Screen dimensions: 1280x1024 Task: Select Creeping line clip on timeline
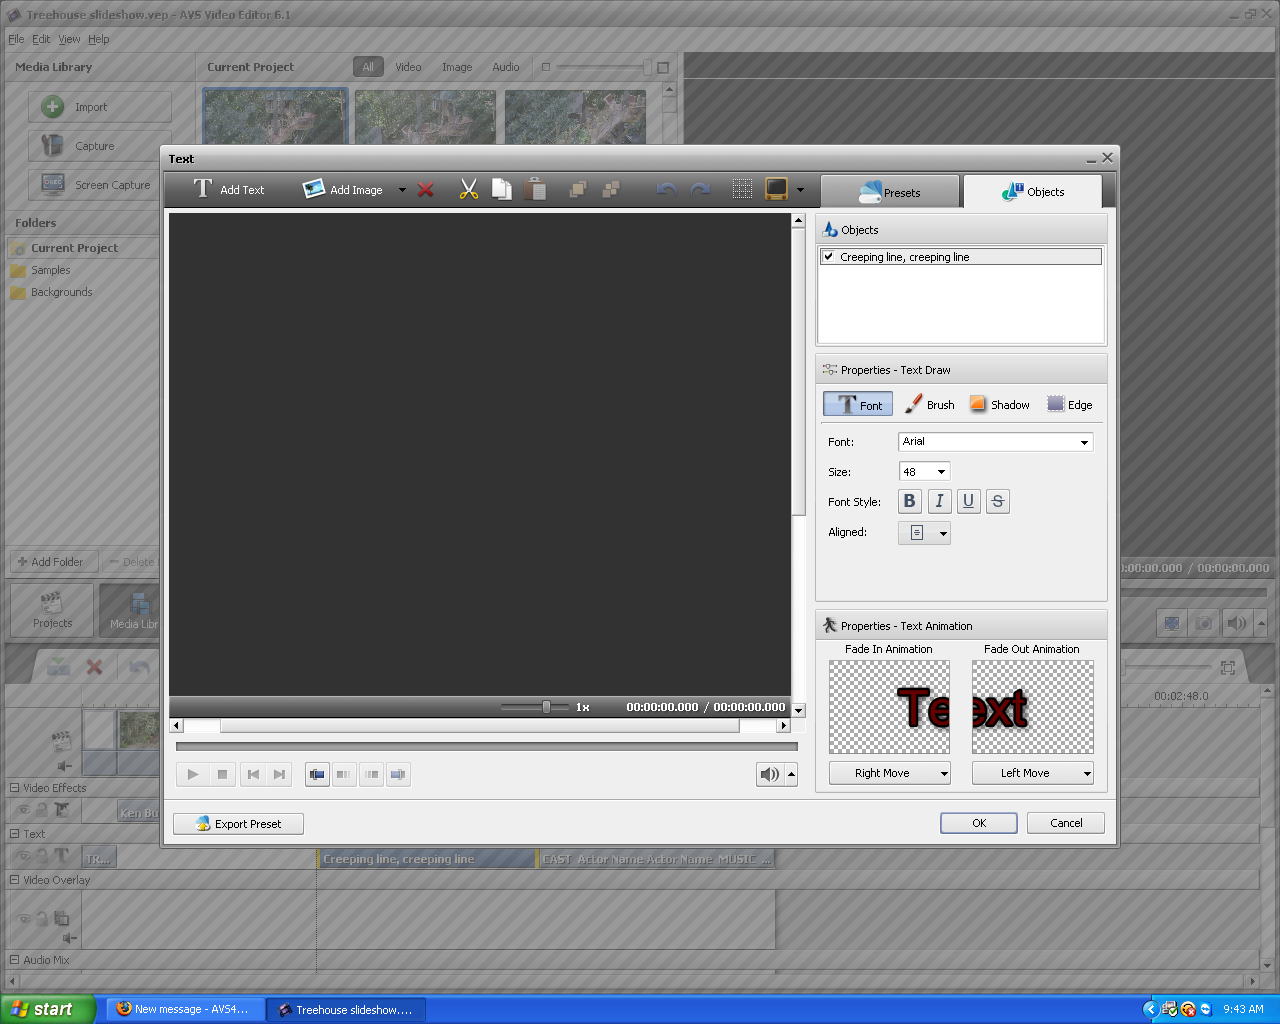pos(427,859)
